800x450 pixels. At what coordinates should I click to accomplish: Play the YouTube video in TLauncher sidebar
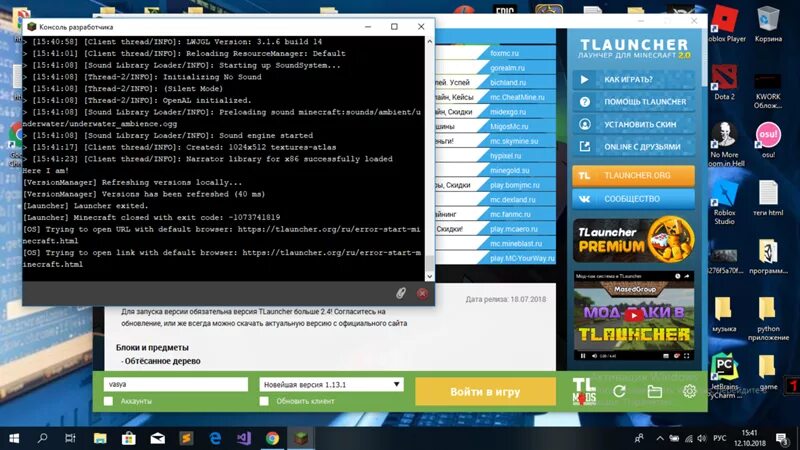[x=634, y=315]
